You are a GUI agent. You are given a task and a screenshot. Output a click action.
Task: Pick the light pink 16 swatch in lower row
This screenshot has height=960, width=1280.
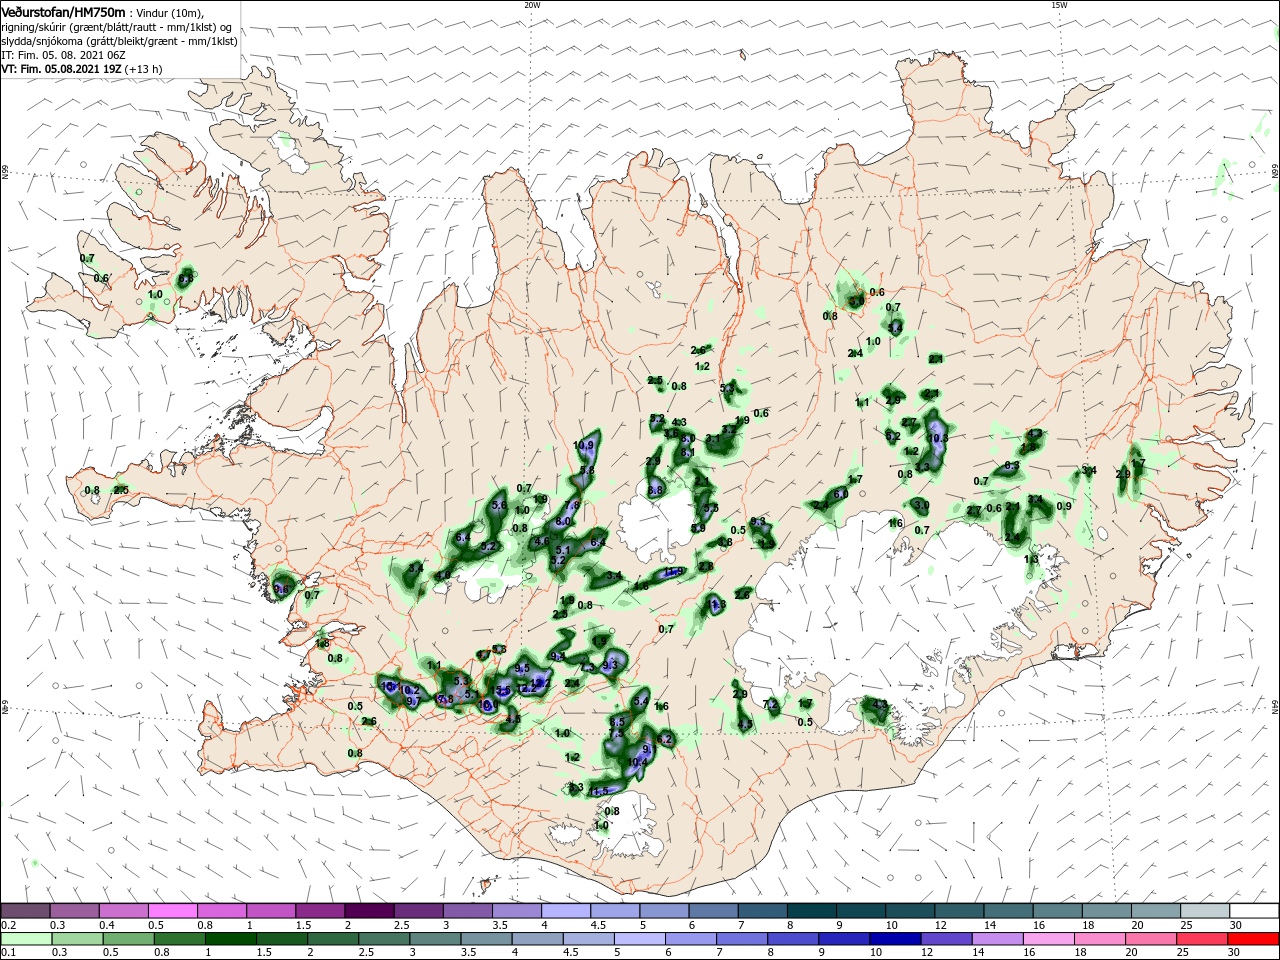[x=1048, y=939]
